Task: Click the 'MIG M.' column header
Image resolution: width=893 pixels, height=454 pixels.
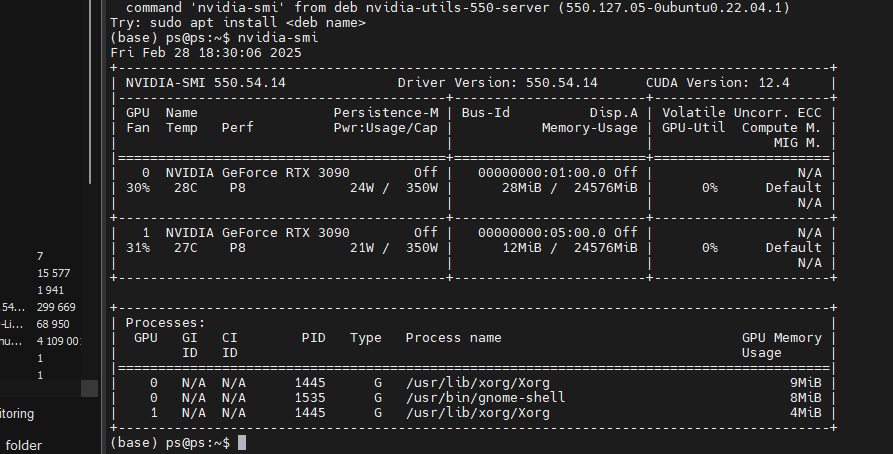Action: (797, 143)
